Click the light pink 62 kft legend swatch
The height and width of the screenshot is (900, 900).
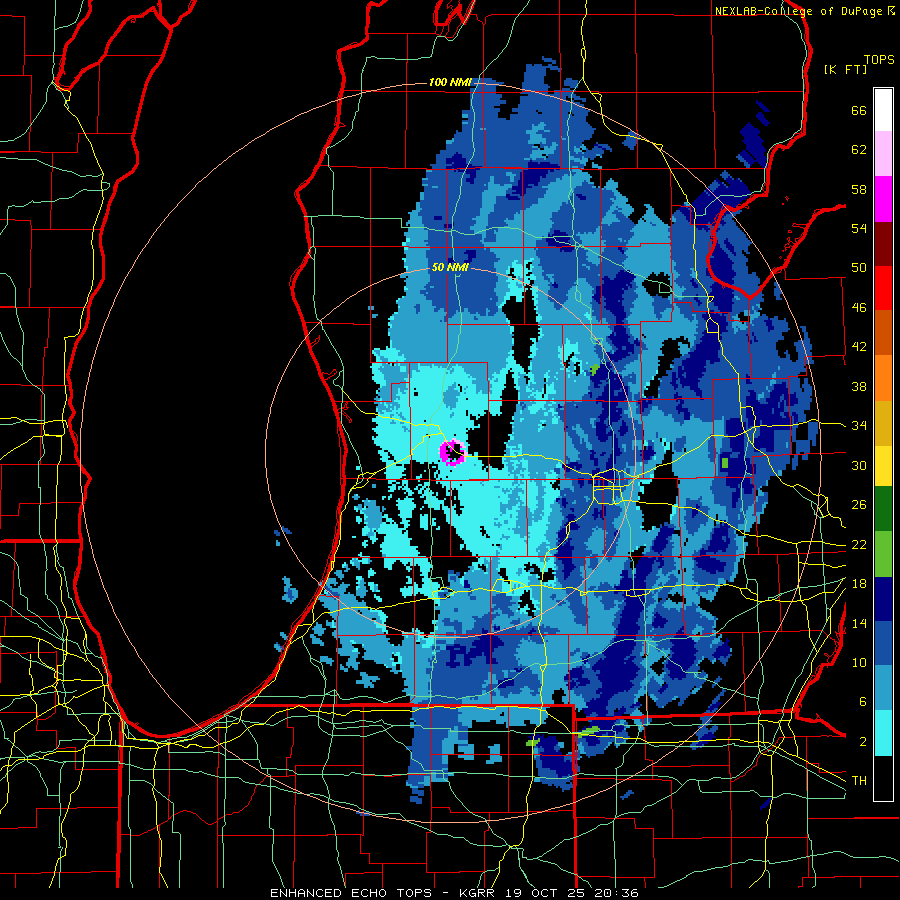(883, 154)
